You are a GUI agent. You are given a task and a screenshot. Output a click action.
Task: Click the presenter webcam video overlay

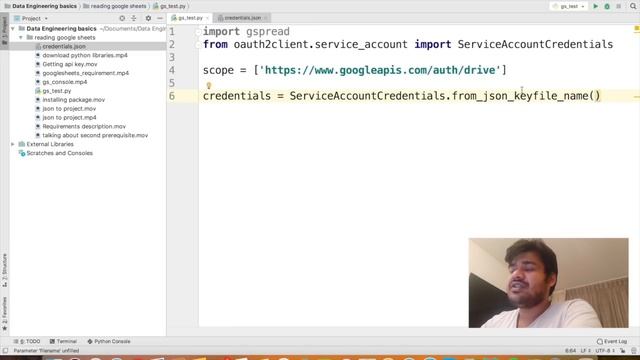point(549,283)
